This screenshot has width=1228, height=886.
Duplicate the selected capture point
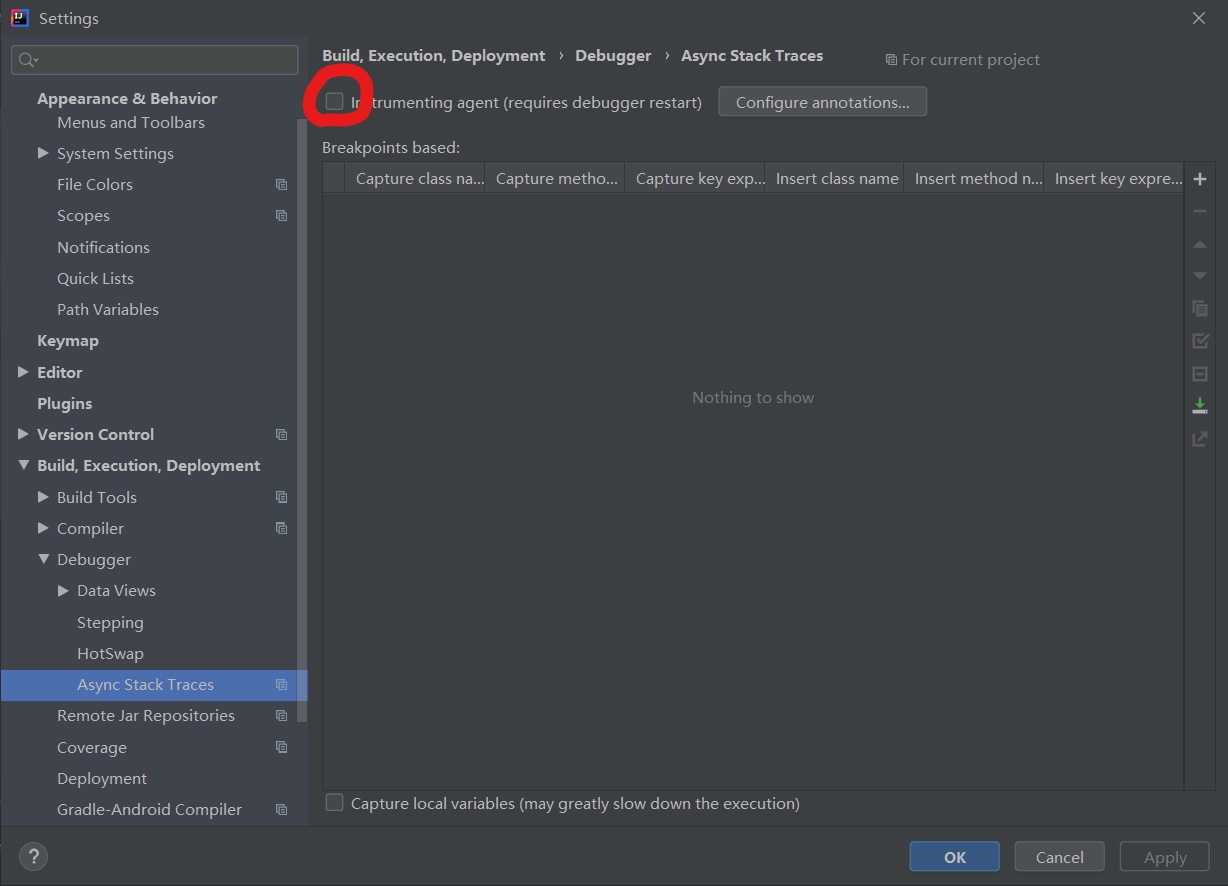point(1199,308)
